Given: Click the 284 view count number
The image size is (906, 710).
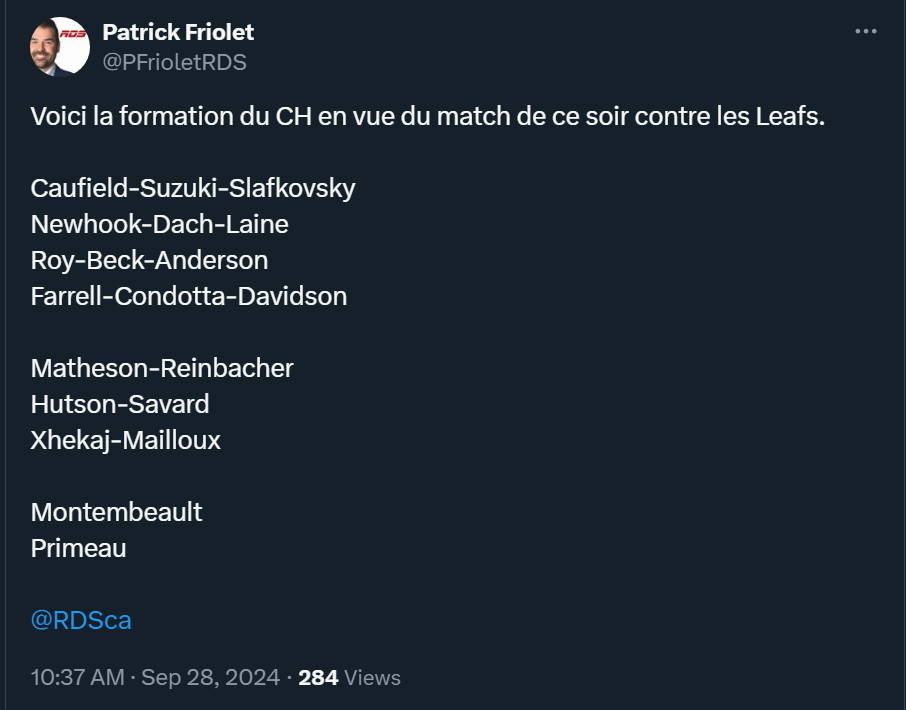Looking at the screenshot, I should 318,677.
